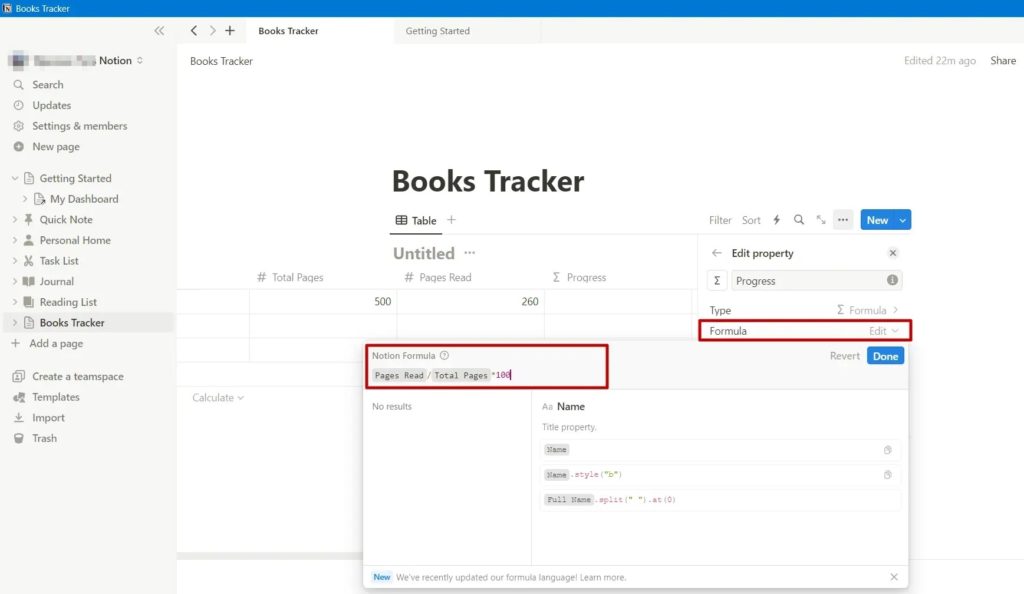
Task: Open automations lightning bolt icon
Action: [776, 220]
